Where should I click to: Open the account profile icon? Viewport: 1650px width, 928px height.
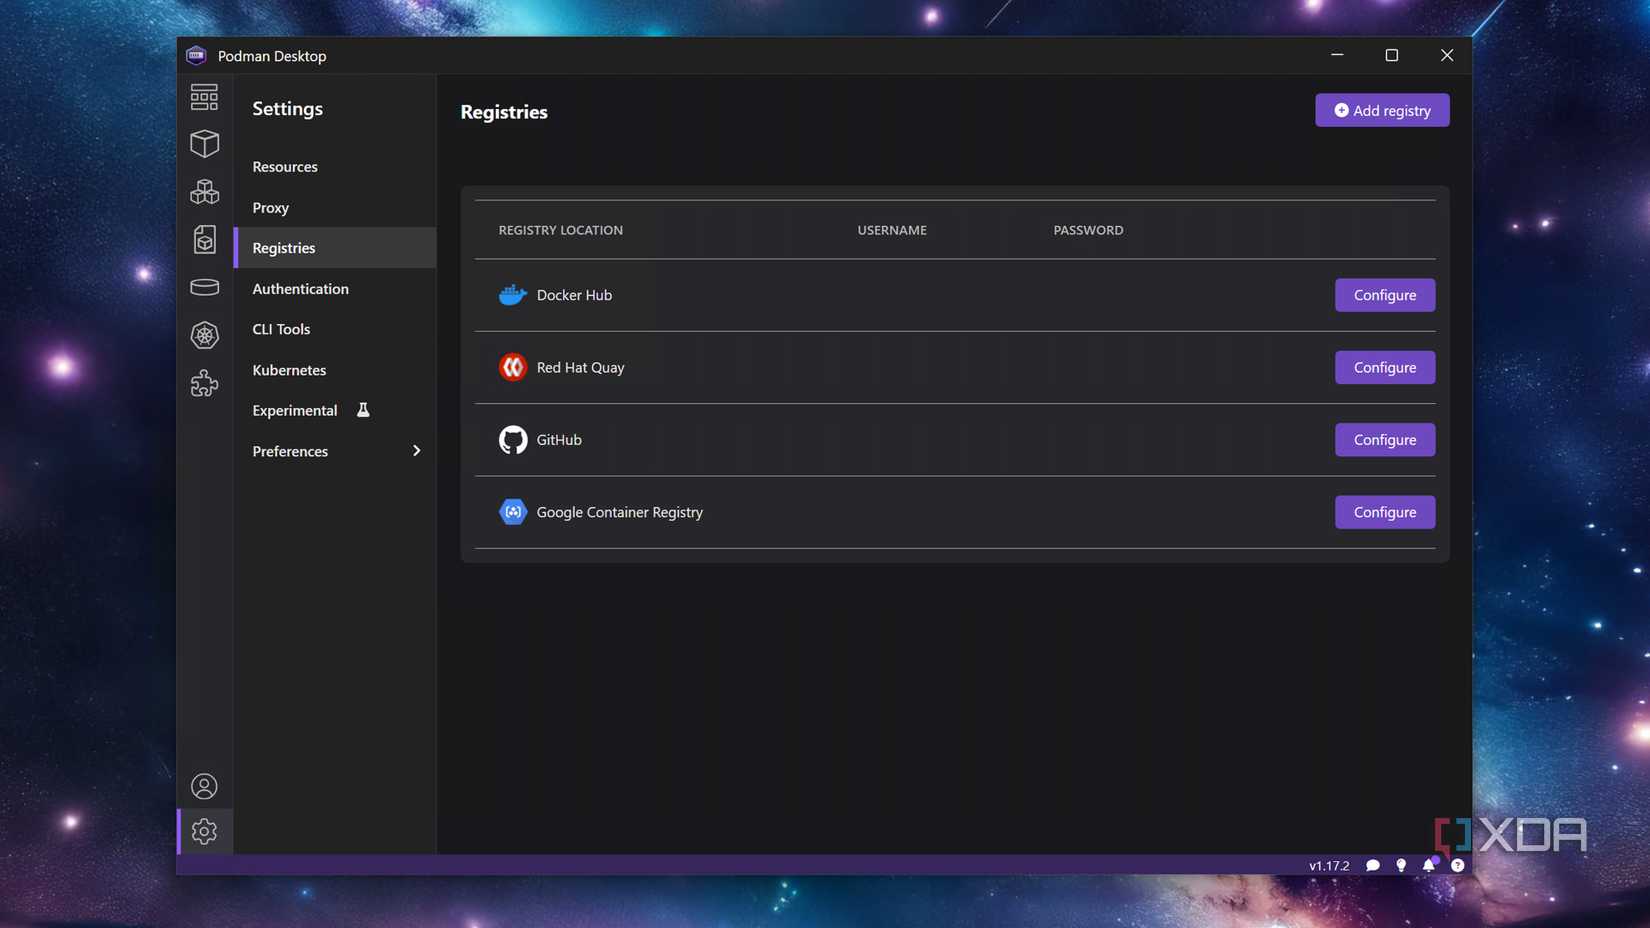click(204, 786)
